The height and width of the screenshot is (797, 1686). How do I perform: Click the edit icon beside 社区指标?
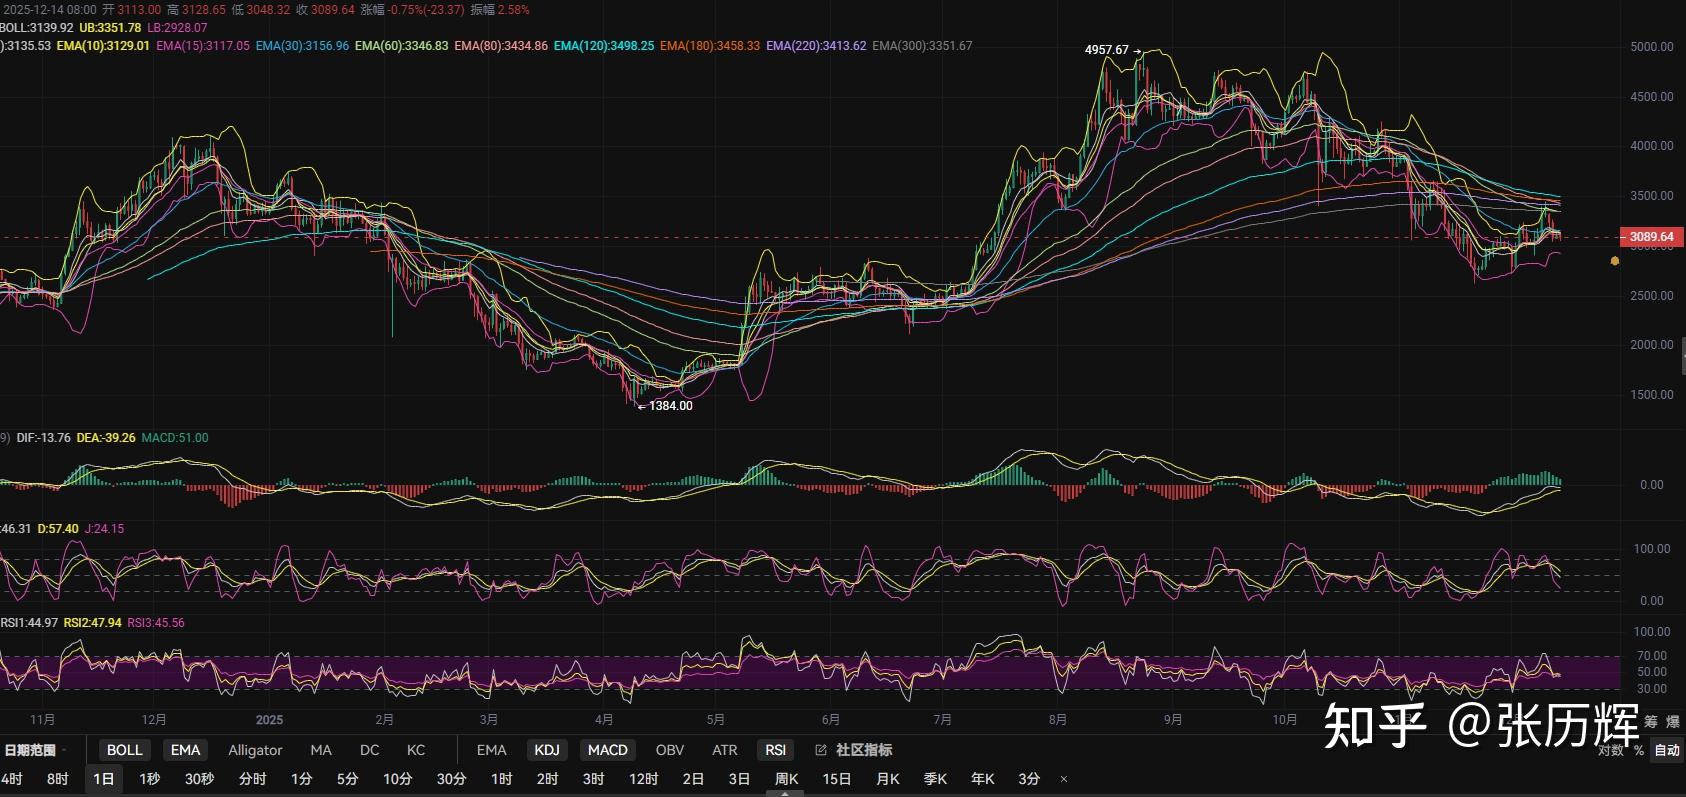[821, 750]
